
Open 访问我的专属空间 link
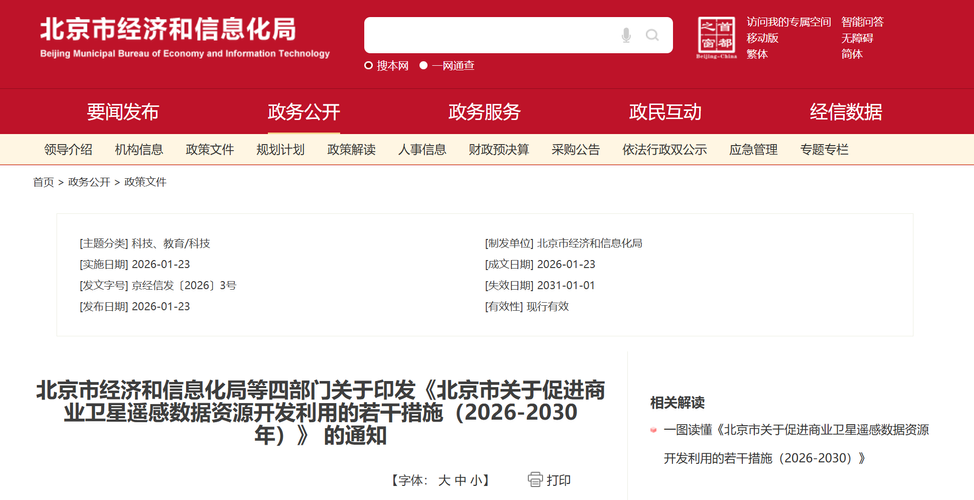[789, 22]
